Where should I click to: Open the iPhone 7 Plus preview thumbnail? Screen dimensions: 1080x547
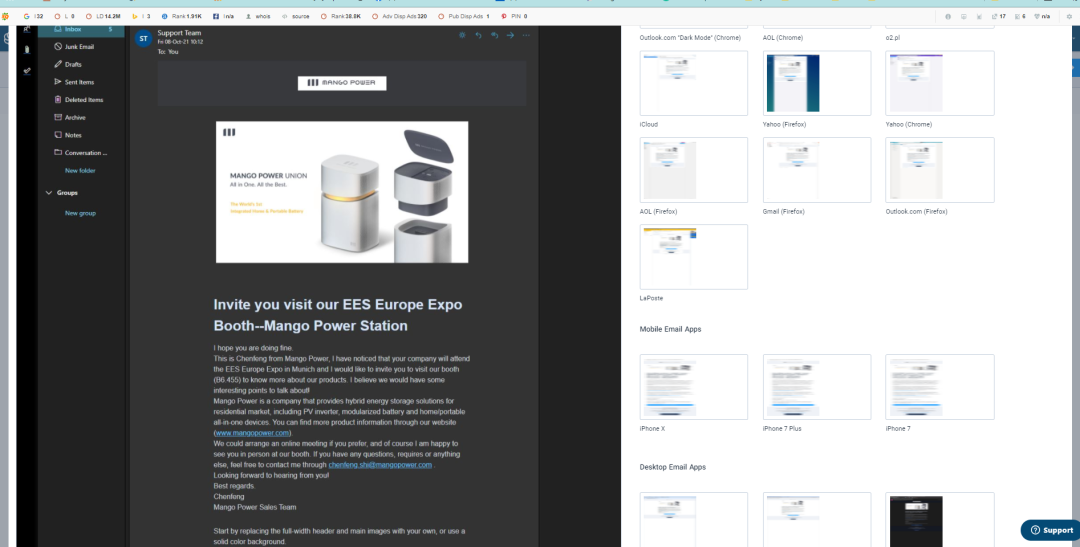[x=817, y=387]
